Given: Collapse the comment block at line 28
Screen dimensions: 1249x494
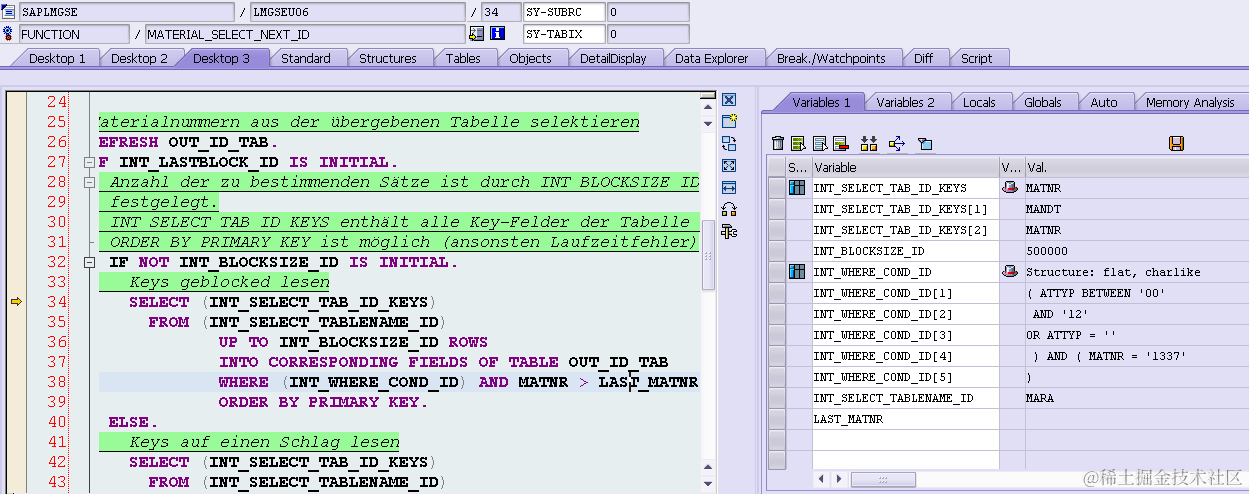Looking at the screenshot, I should pyautogui.click(x=90, y=182).
